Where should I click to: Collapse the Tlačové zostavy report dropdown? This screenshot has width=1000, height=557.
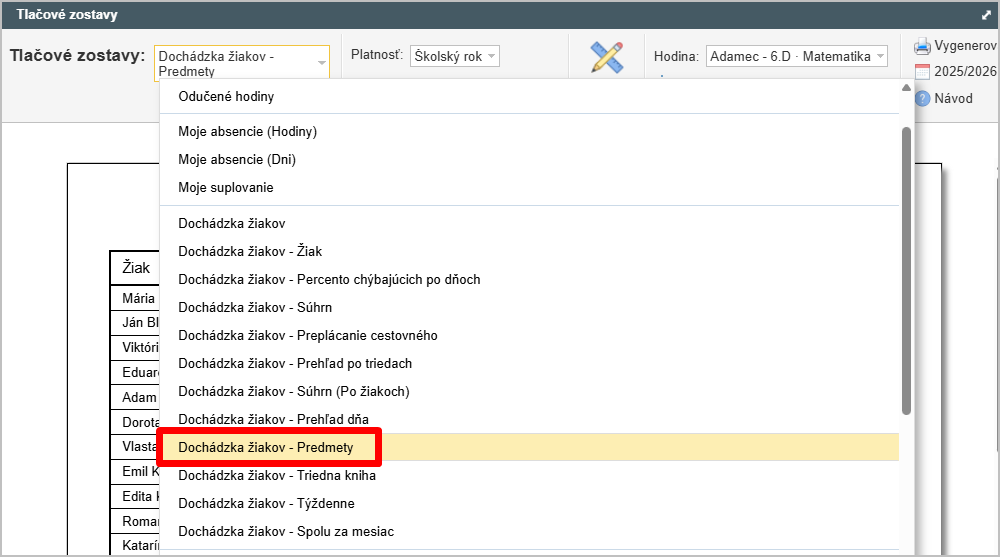(x=322, y=62)
